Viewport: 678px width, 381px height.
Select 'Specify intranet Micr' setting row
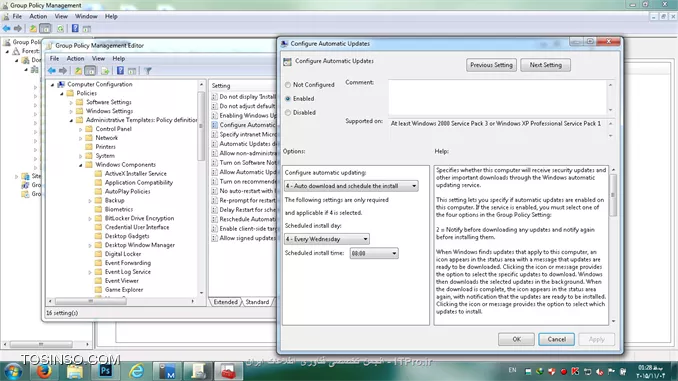pos(244,134)
